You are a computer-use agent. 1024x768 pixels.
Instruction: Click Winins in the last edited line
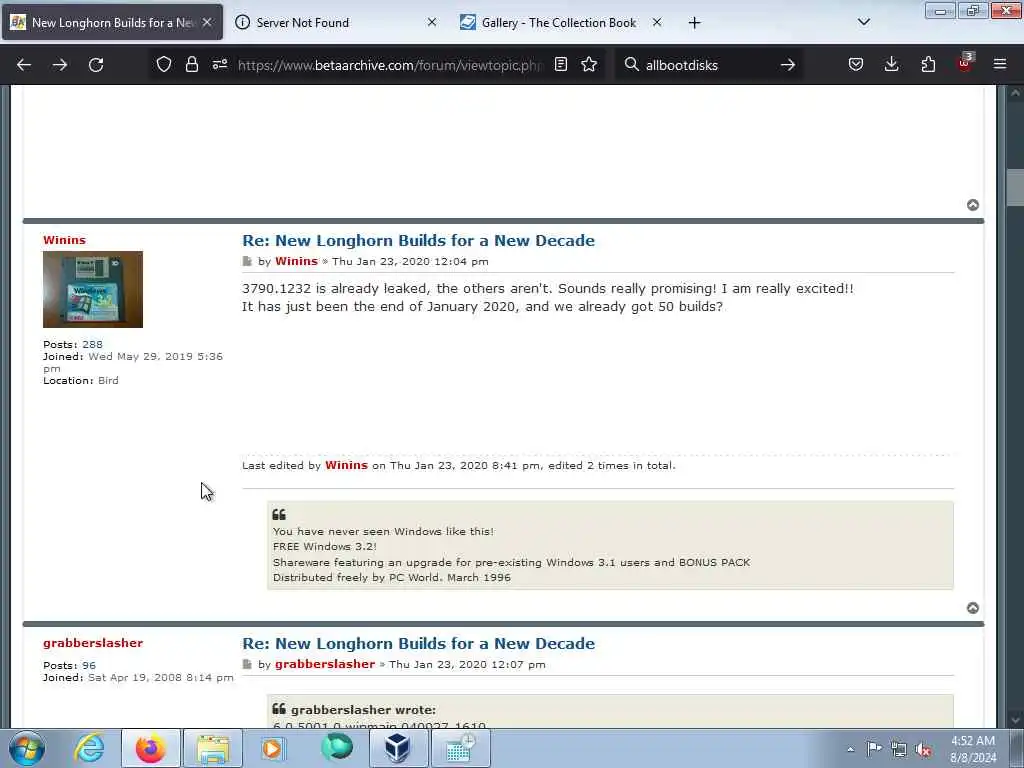(x=346, y=465)
